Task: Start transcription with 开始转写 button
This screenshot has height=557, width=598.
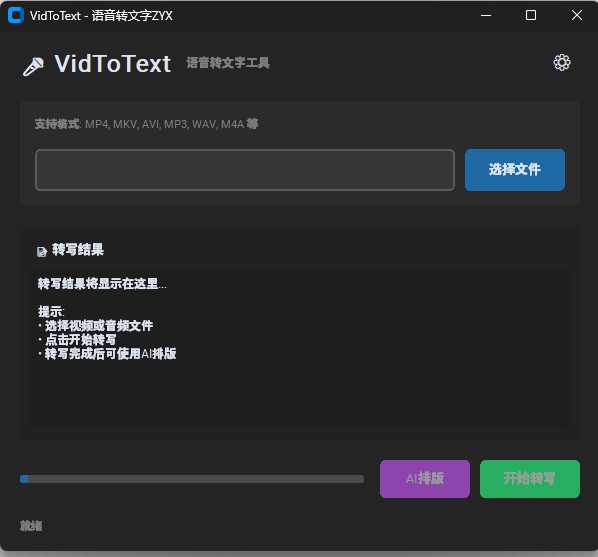Action: tap(529, 478)
